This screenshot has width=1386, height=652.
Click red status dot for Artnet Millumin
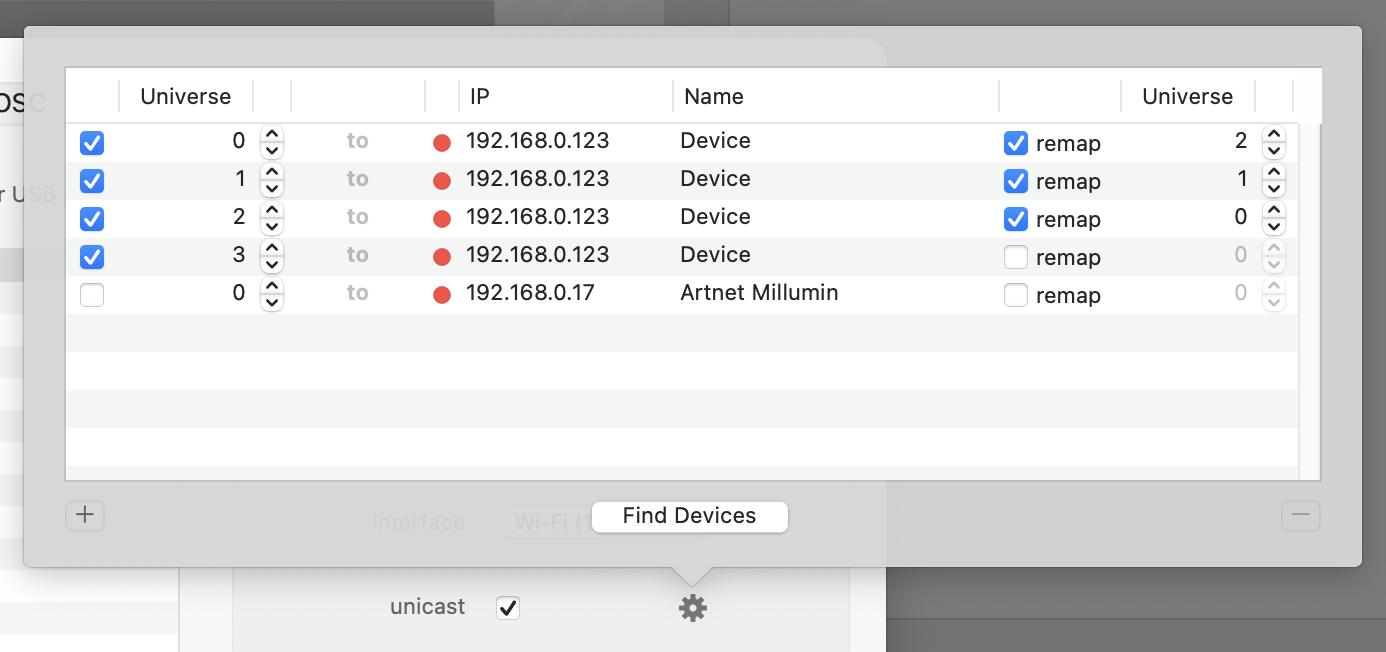(x=442, y=295)
